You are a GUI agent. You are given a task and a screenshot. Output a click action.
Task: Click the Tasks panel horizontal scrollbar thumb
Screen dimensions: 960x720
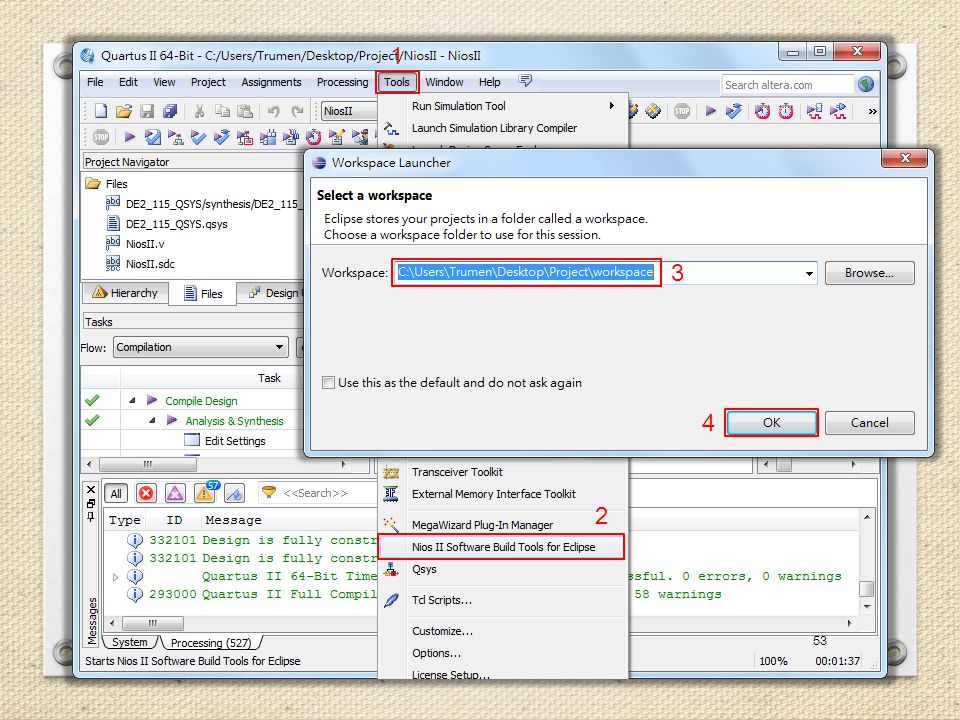[x=148, y=464]
